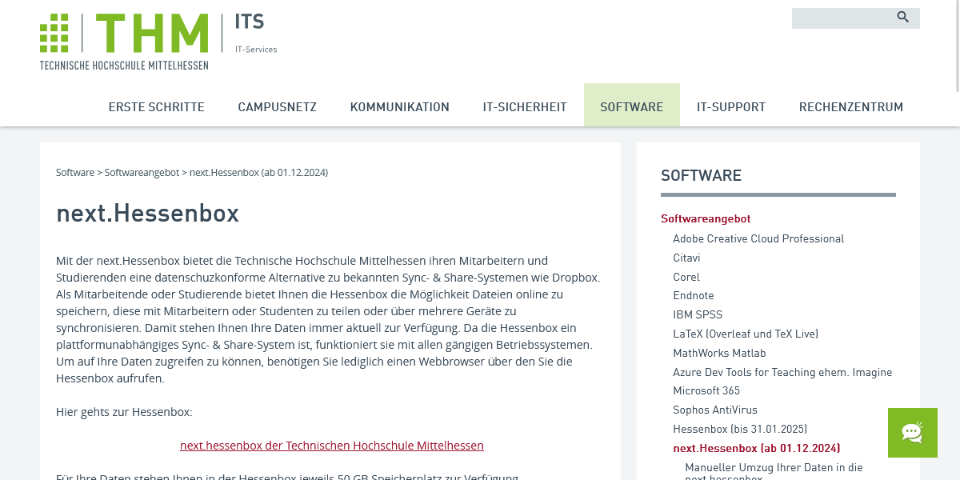Open Softwareangebot in the sidebar

click(x=705, y=219)
